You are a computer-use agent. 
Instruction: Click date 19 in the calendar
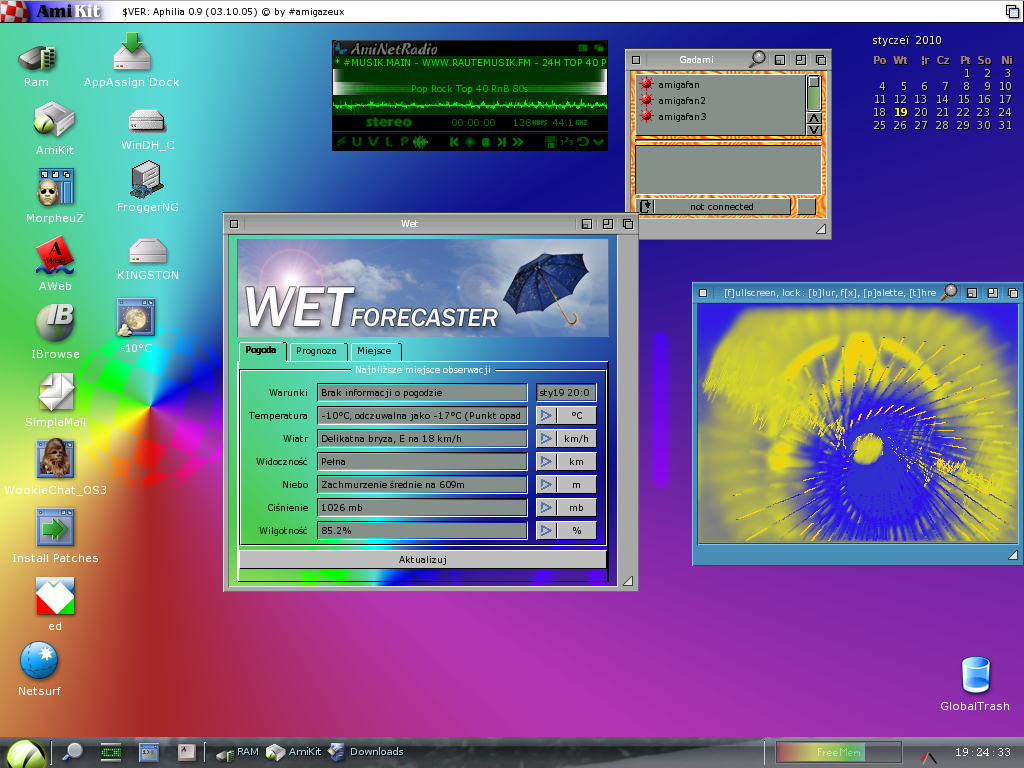pos(901,112)
